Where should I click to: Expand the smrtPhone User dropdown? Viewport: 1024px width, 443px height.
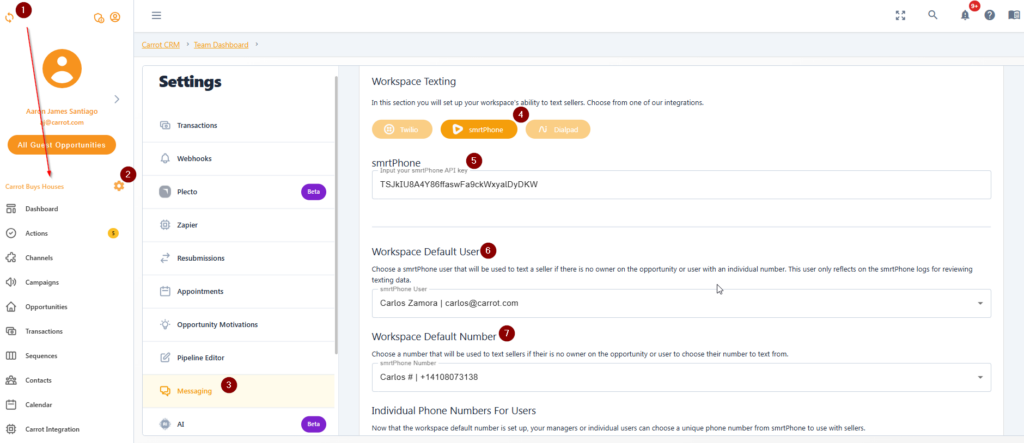tap(980, 304)
